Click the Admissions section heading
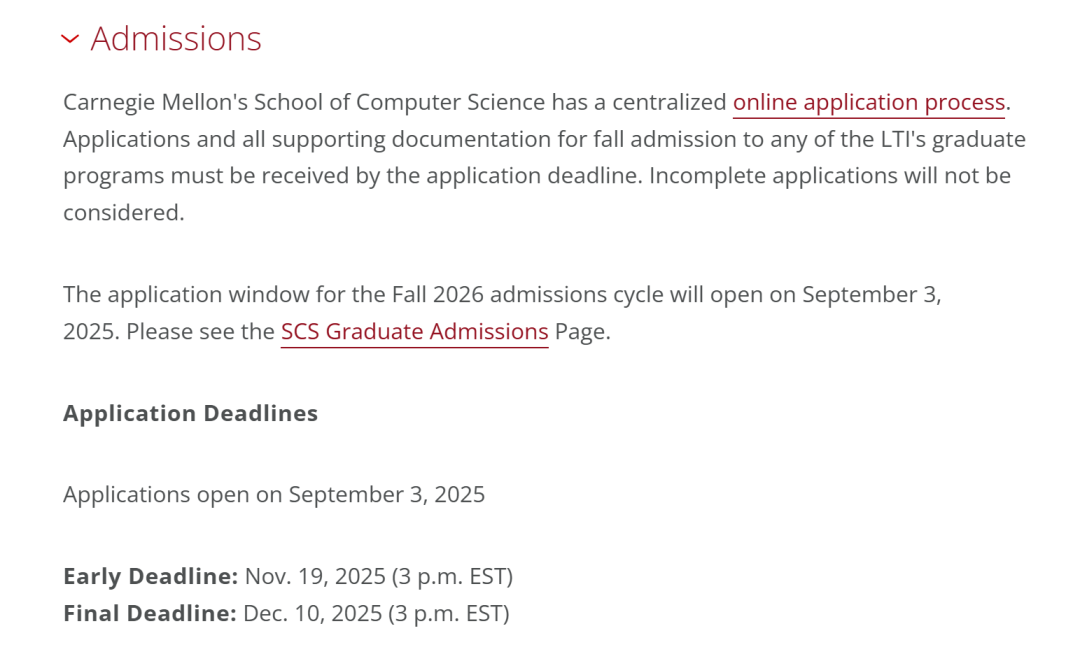This screenshot has width=1080, height=654. pyautogui.click(x=176, y=39)
